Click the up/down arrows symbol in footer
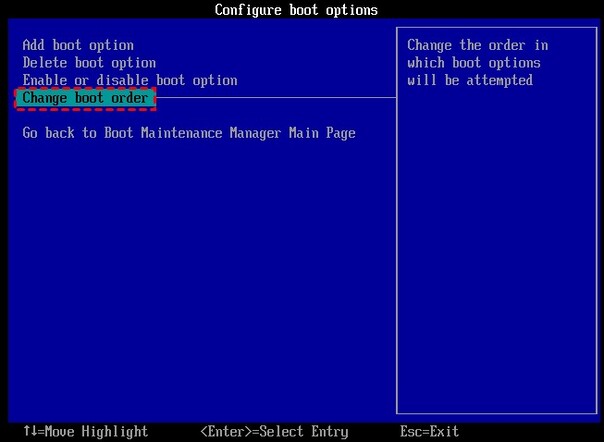The image size is (604, 442). click(x=29, y=432)
